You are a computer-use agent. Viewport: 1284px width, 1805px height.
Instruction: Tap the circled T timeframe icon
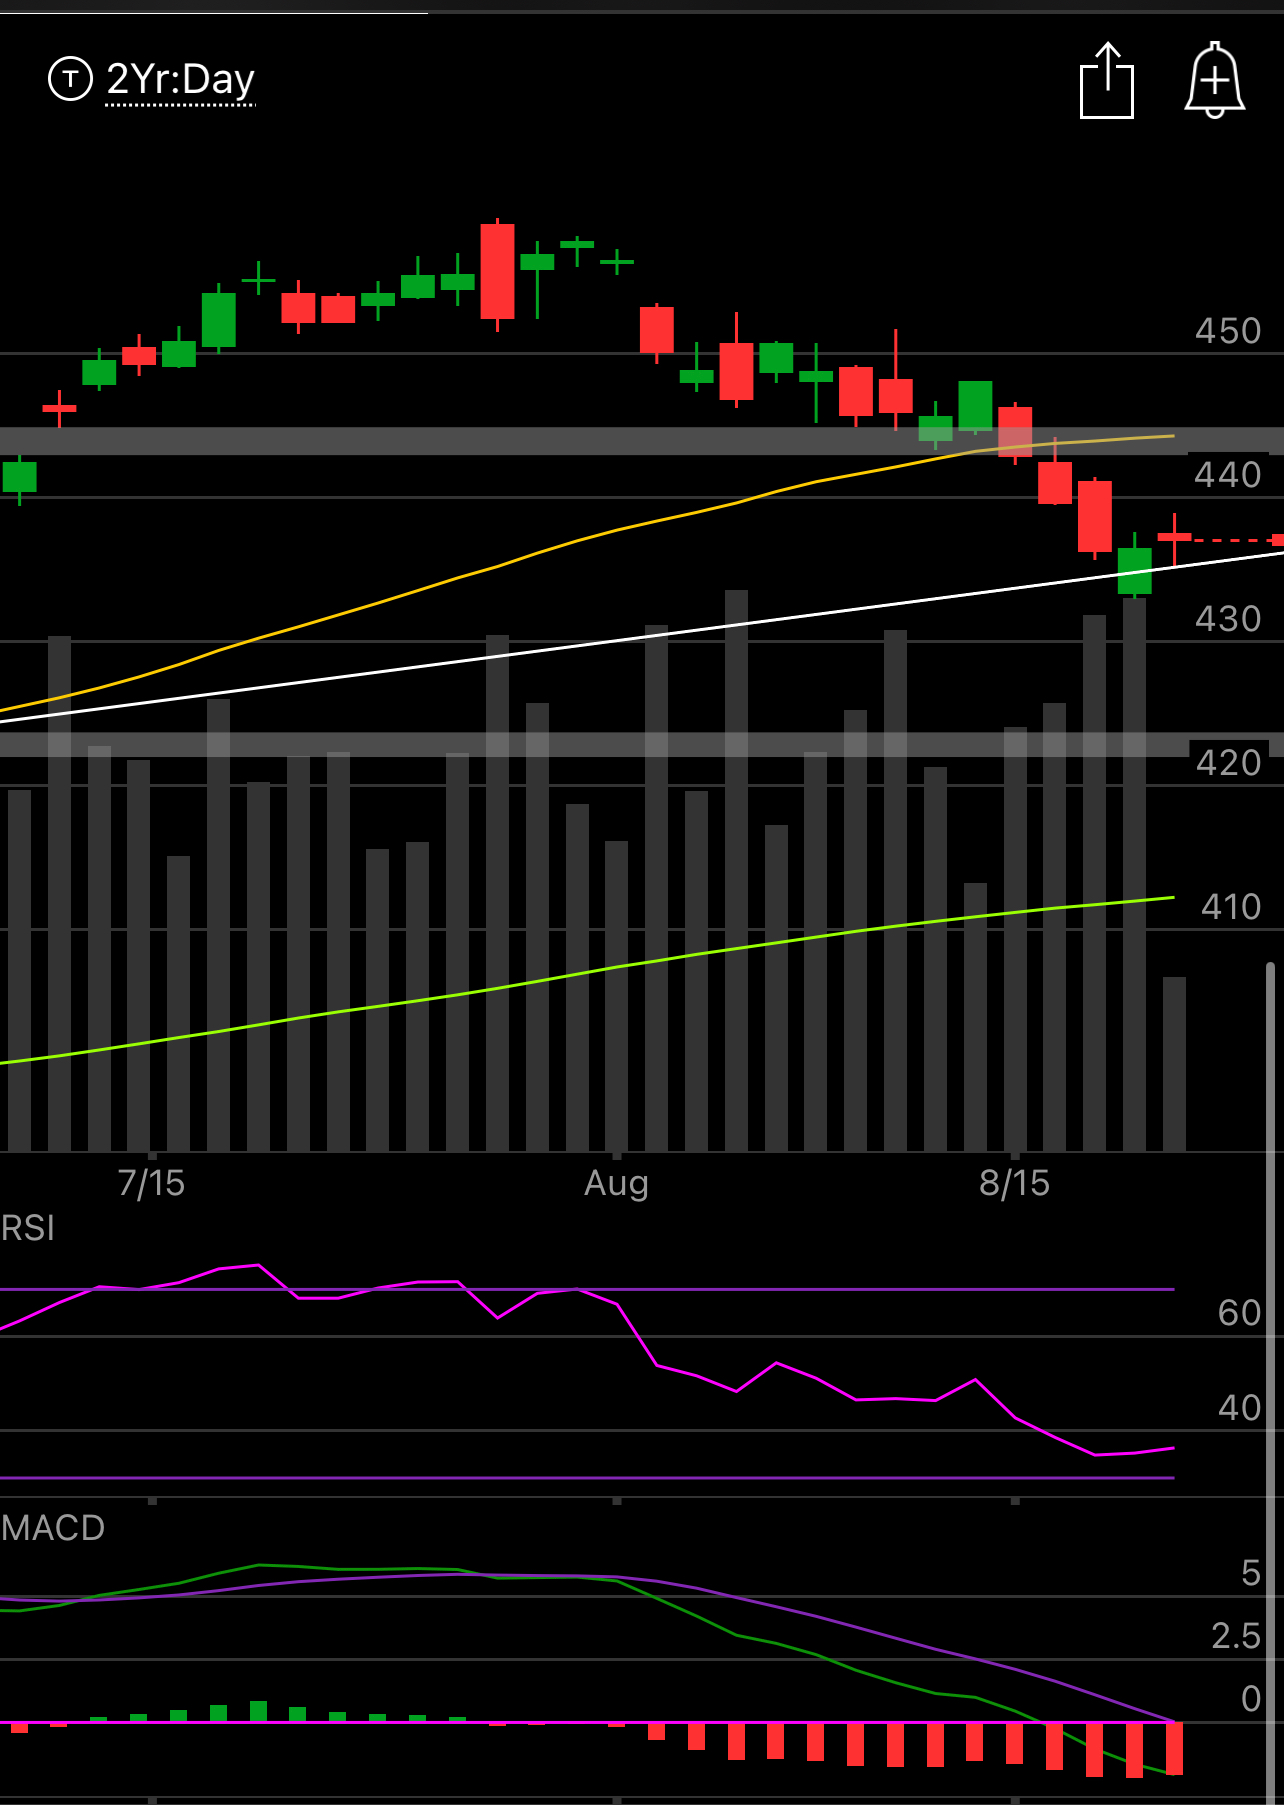pos(70,79)
